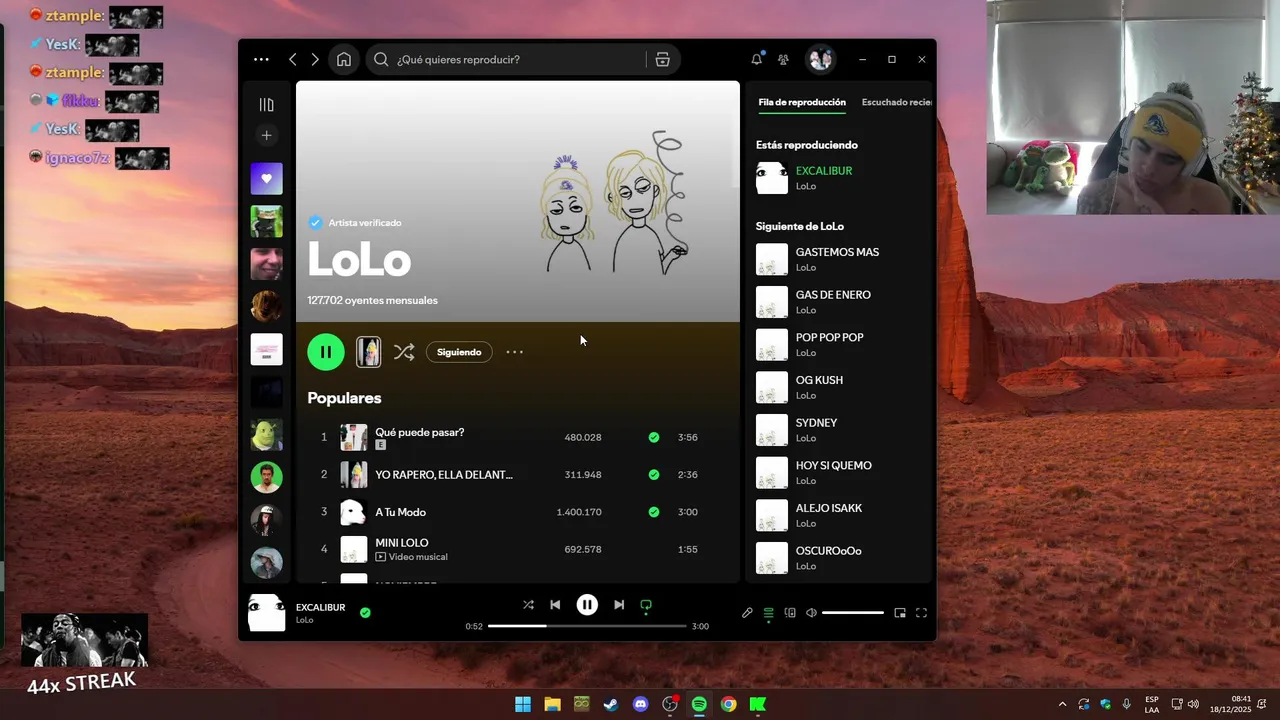Skip to the next track
1280x720 pixels.
(x=619, y=605)
